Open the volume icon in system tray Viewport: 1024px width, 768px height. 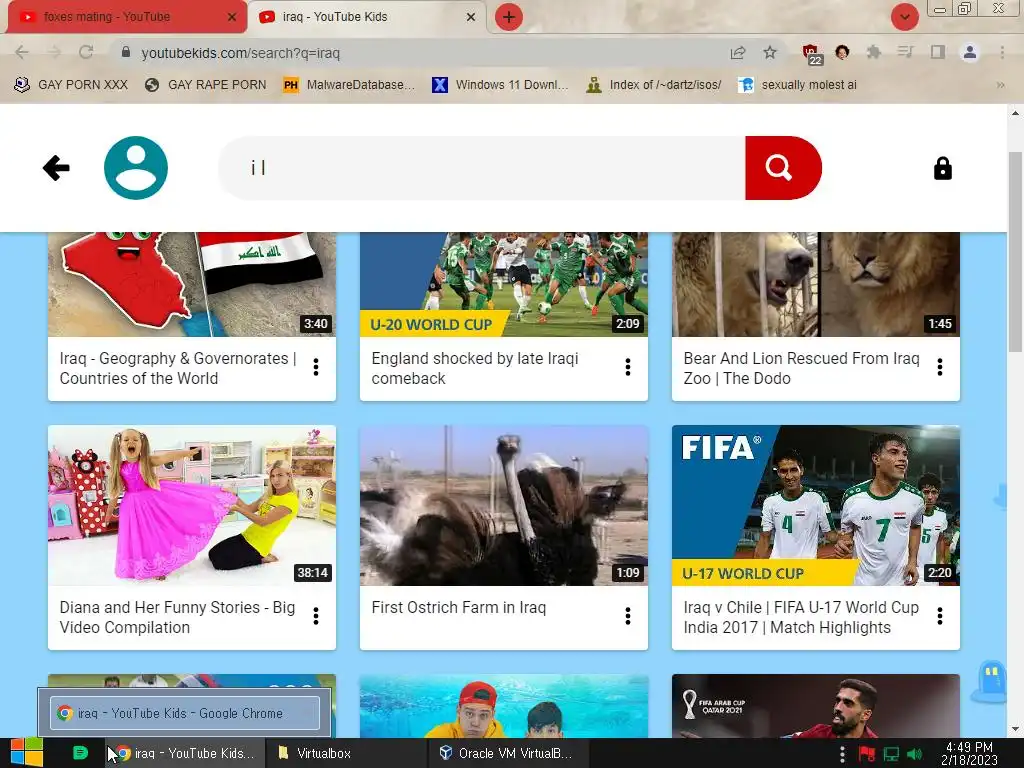[x=915, y=754]
